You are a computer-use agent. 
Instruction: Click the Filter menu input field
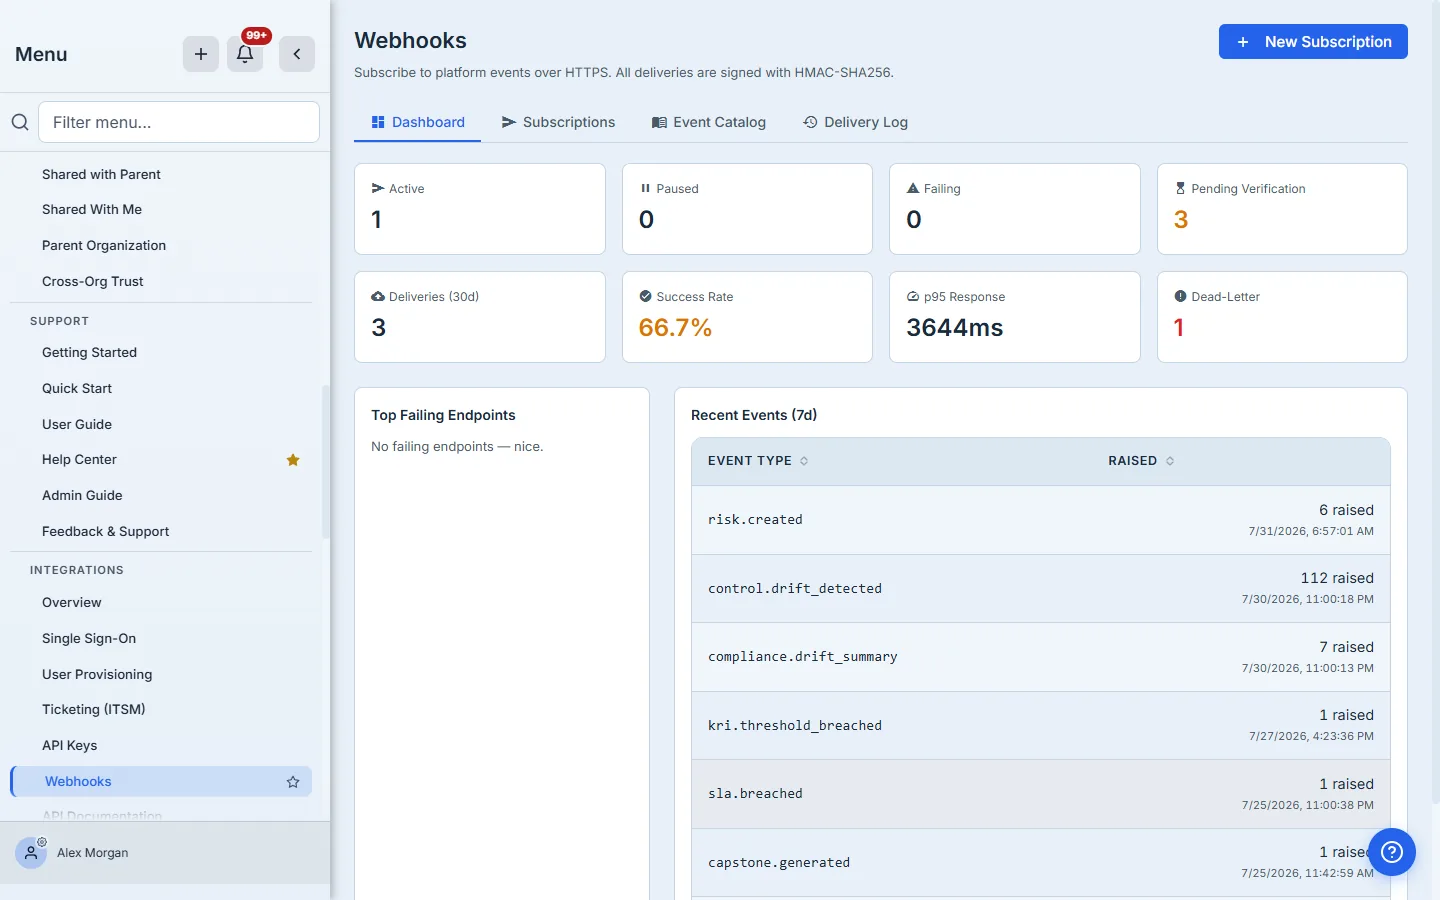tap(179, 122)
